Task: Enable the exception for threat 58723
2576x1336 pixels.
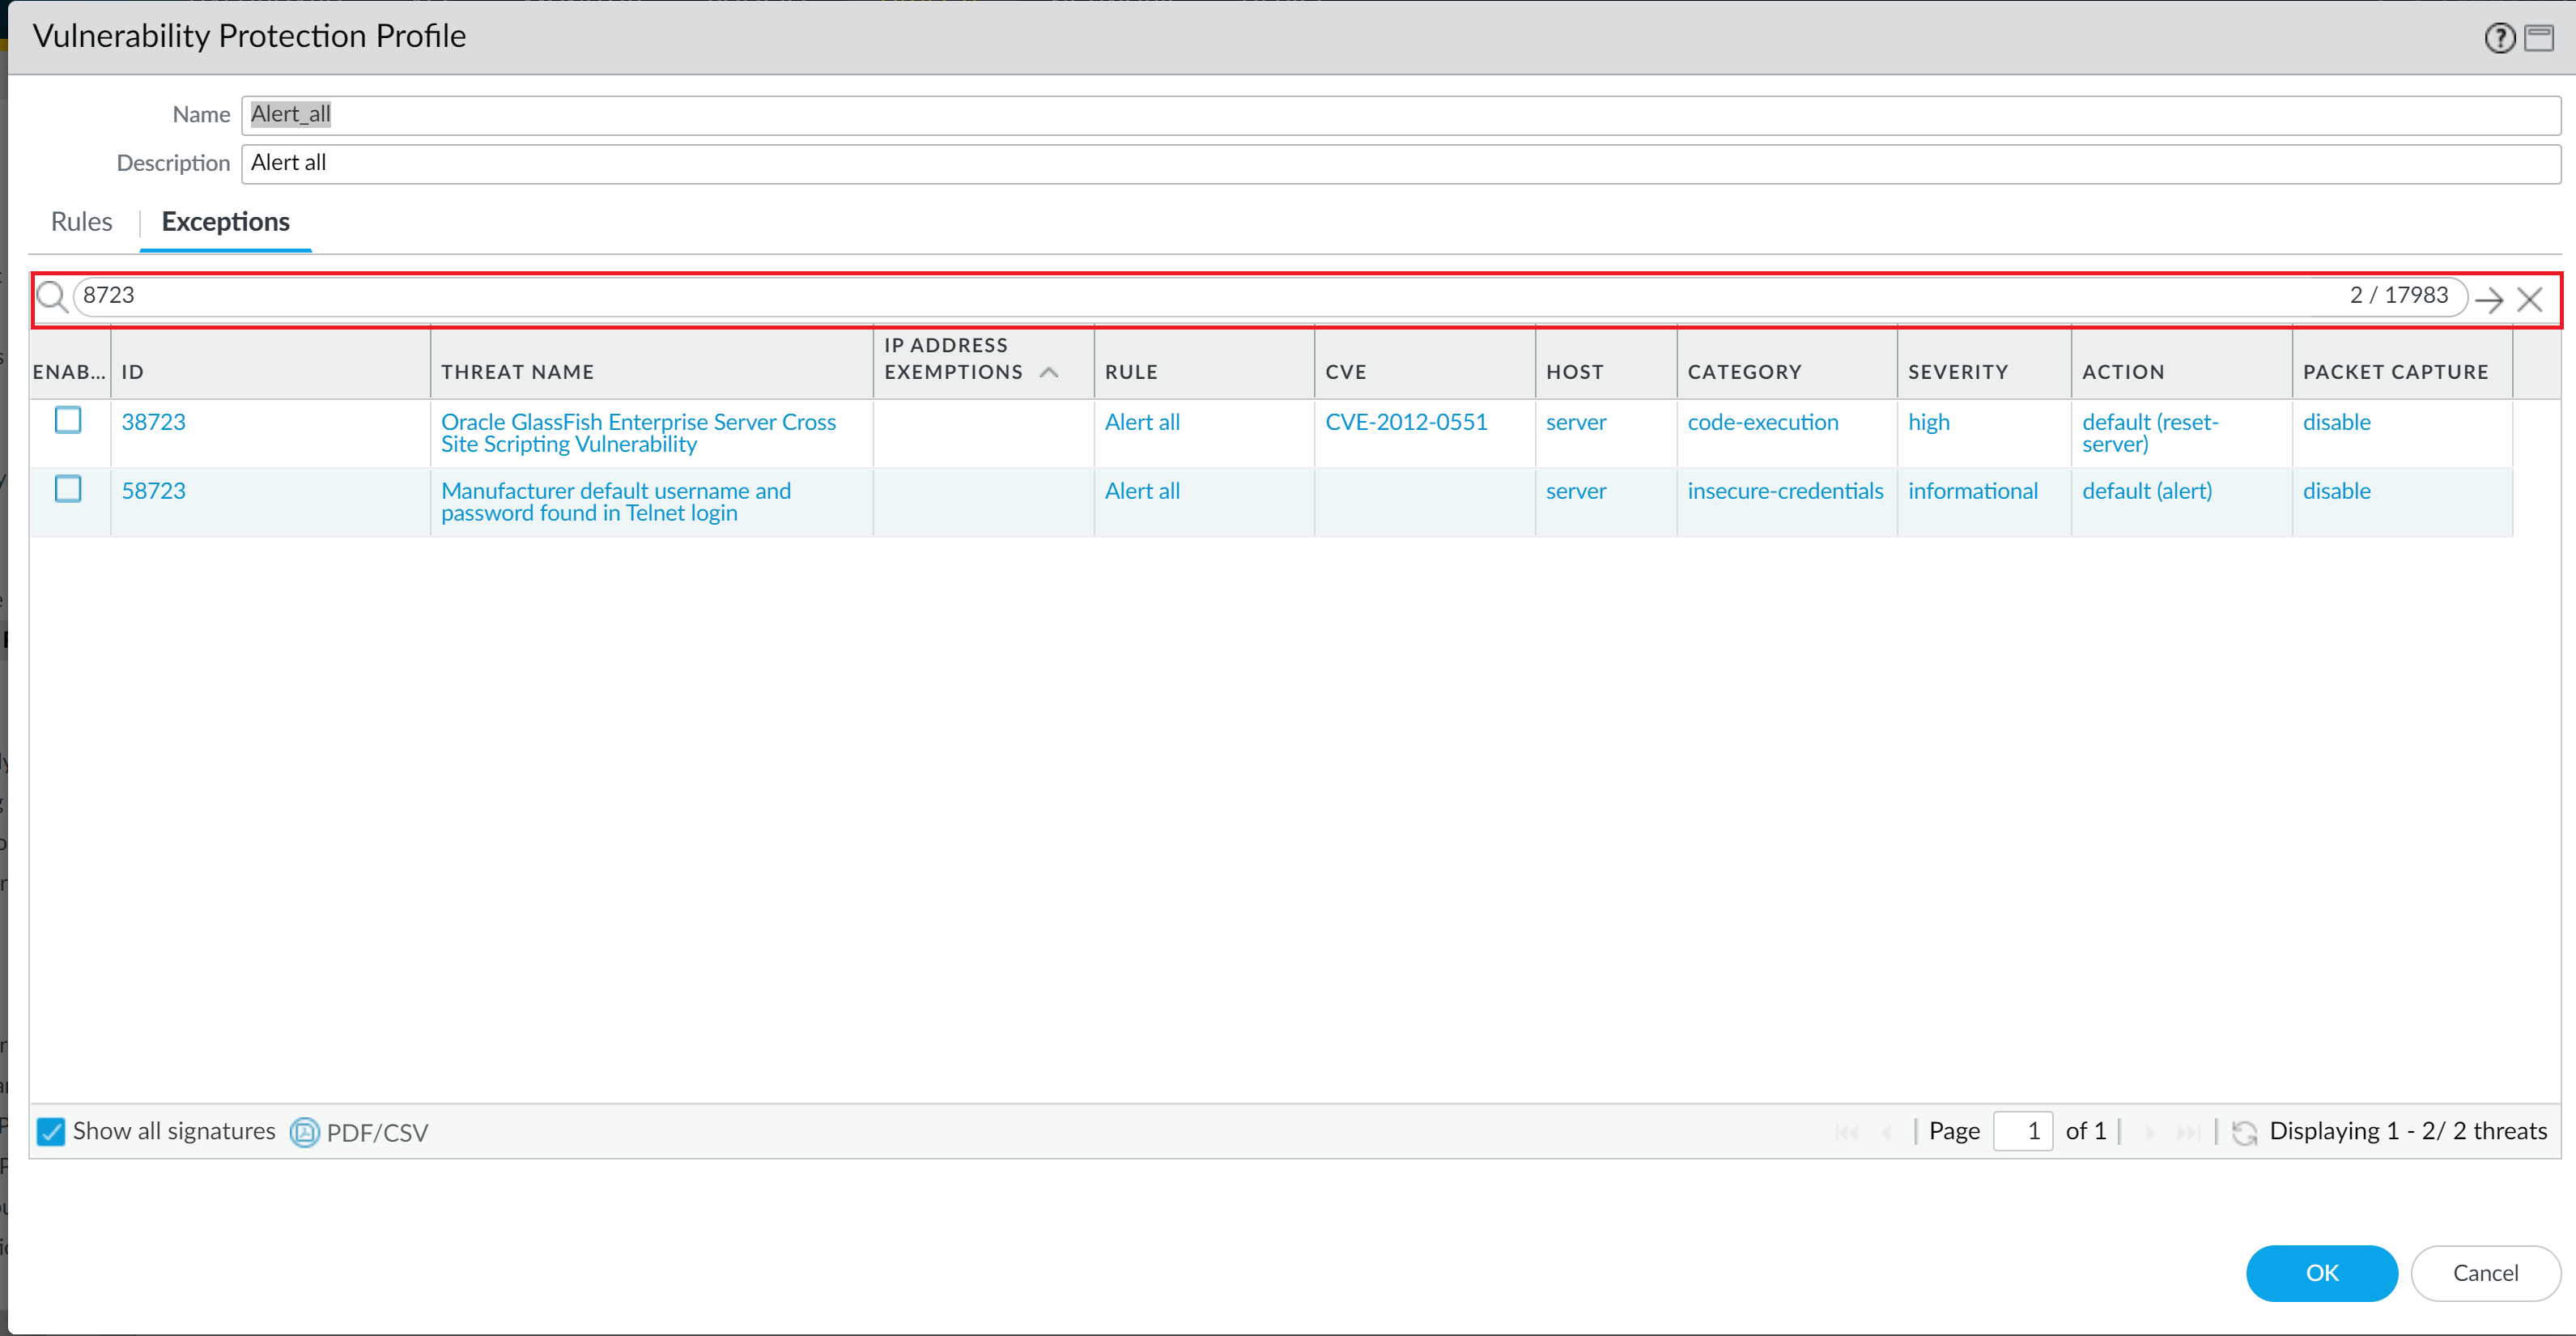Action: (x=68, y=489)
